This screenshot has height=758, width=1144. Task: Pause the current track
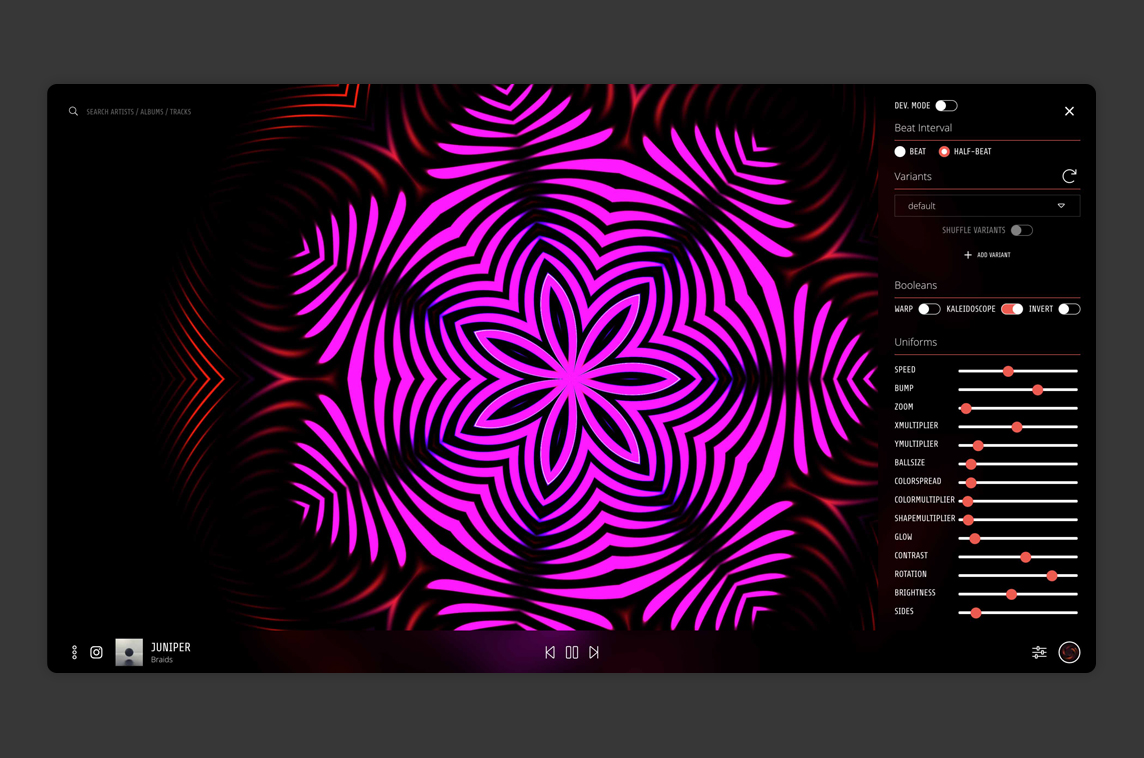[572, 652]
